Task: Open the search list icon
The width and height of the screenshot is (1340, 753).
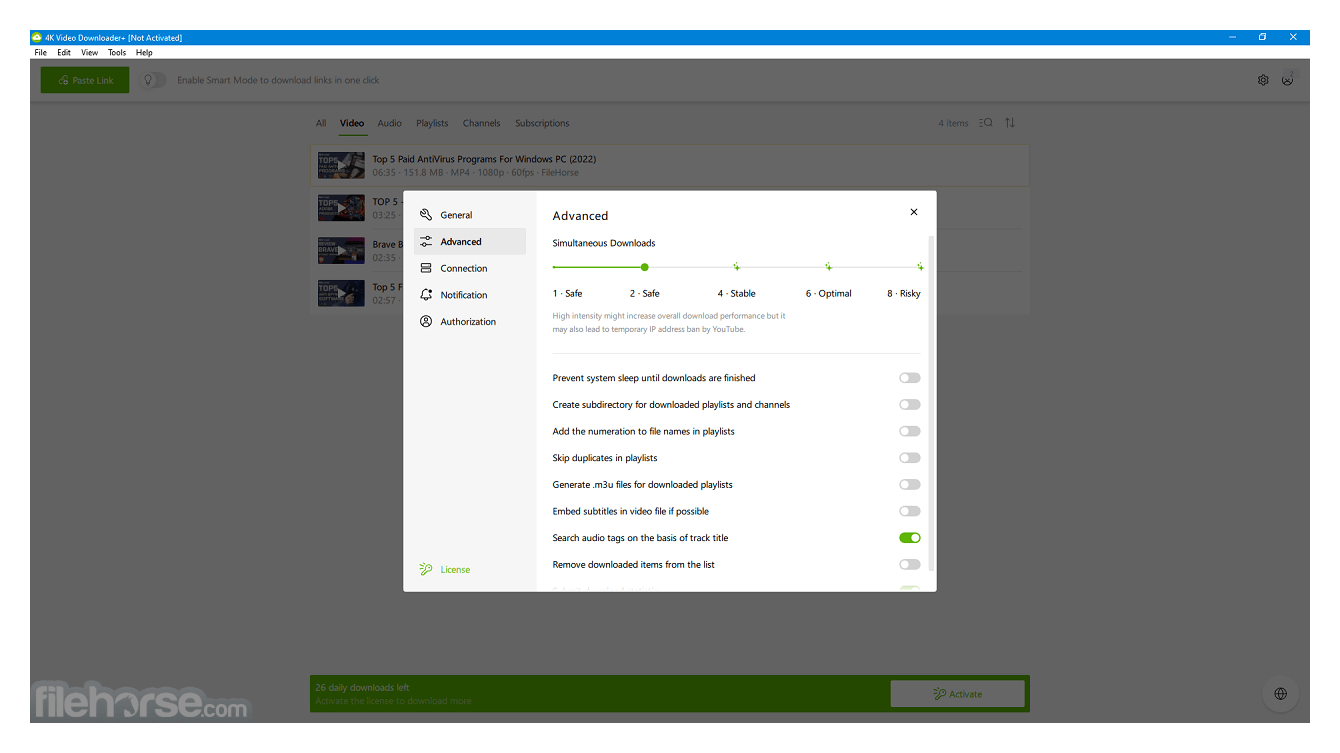Action: [x=985, y=123]
